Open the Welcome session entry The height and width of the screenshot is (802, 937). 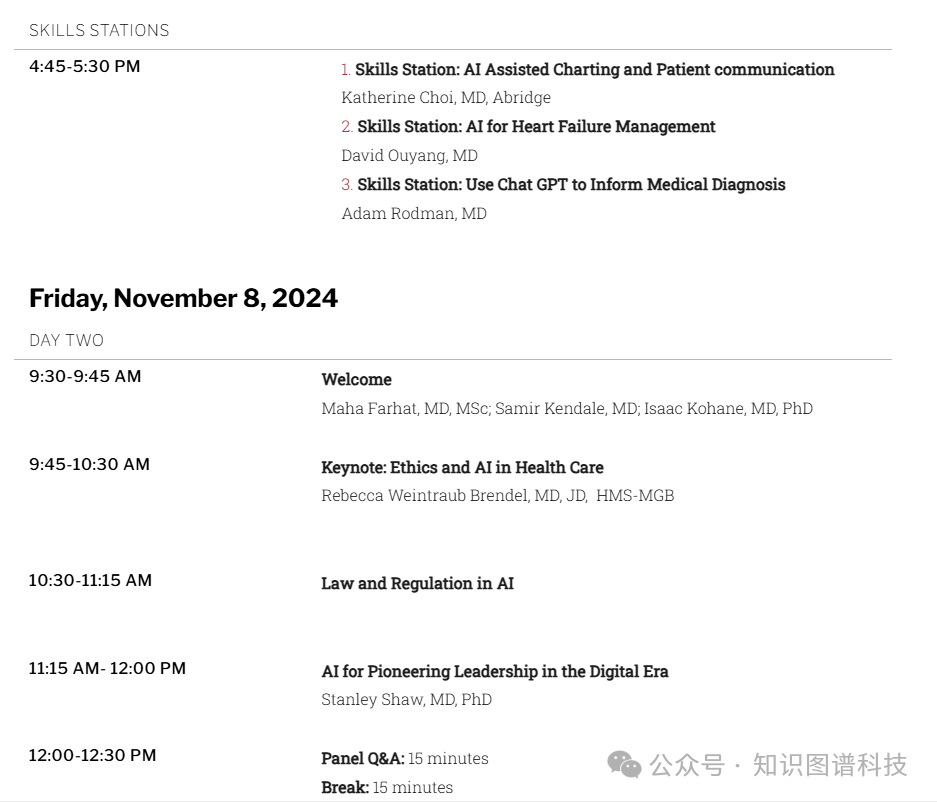tap(356, 379)
